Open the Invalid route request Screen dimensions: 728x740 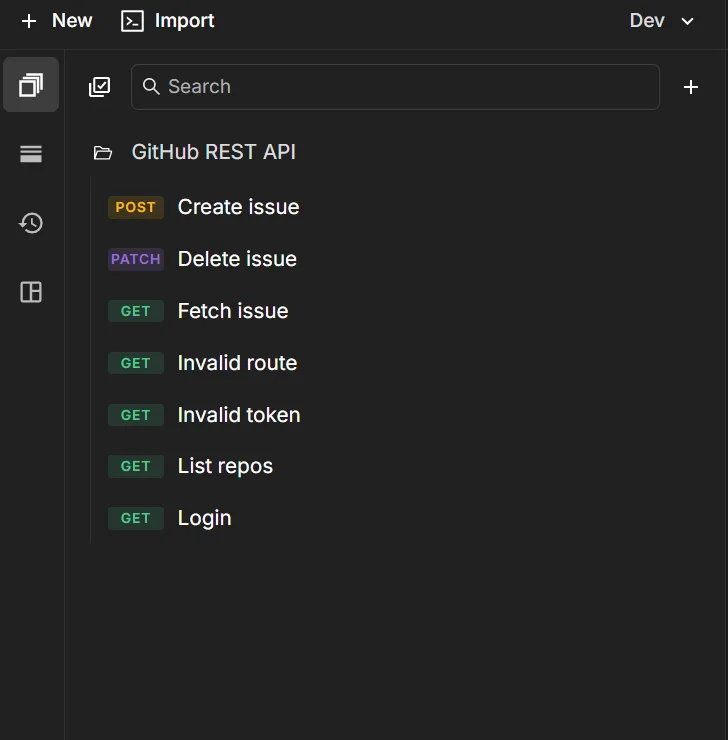[x=237, y=362]
